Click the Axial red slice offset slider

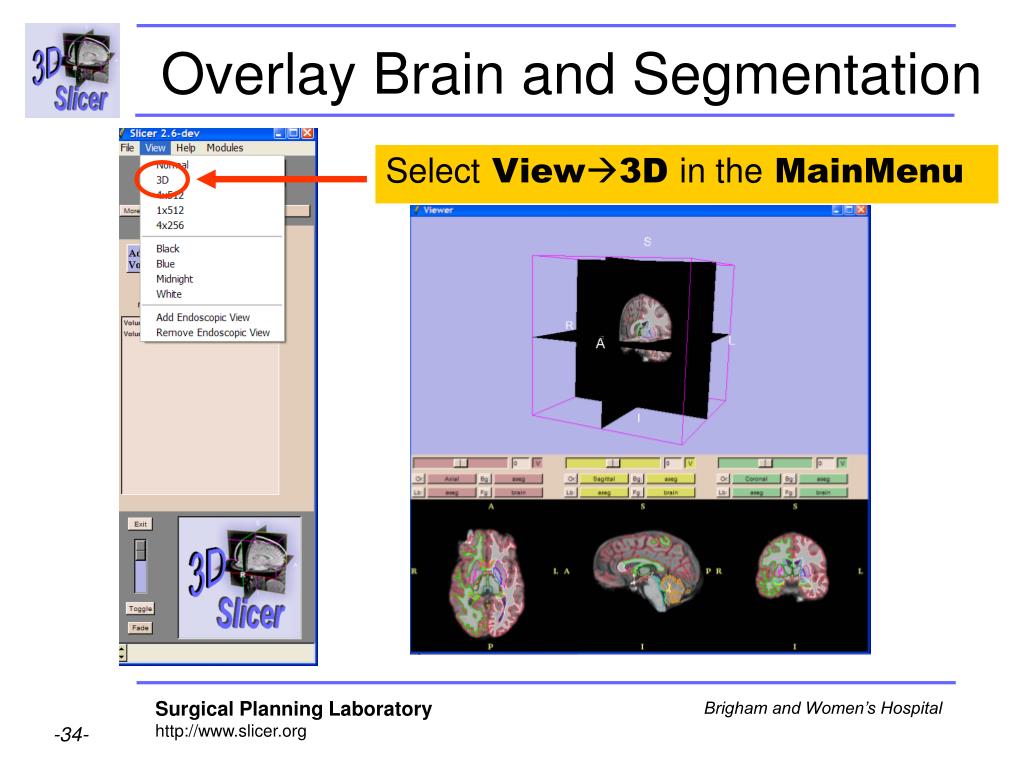coord(460,463)
